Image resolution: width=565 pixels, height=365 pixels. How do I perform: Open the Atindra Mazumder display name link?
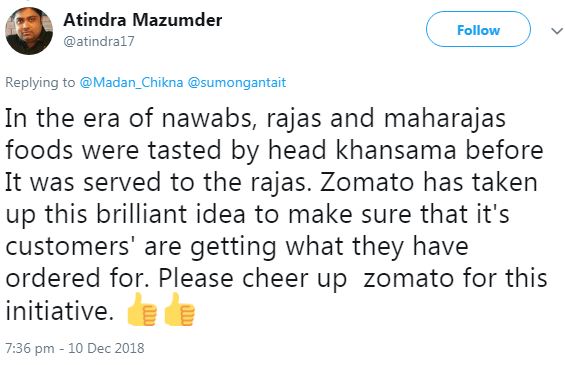(x=143, y=19)
